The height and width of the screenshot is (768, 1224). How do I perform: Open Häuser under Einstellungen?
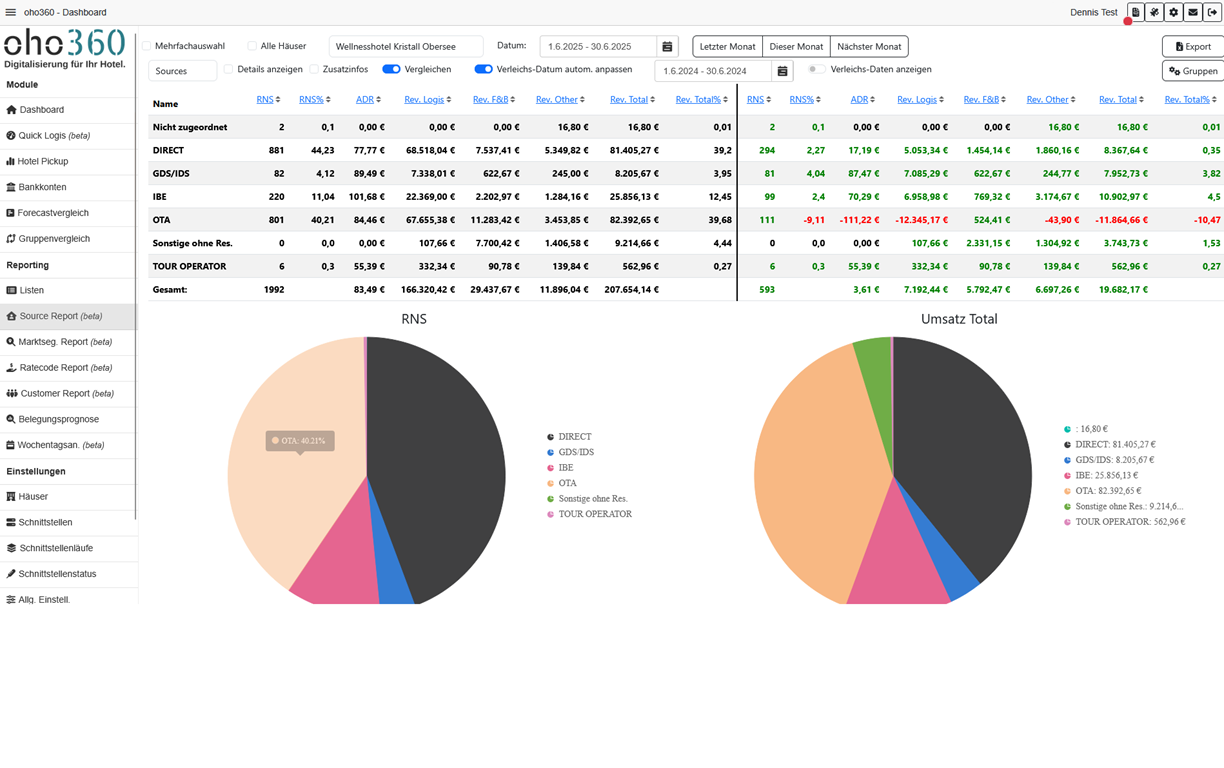tap(67, 496)
